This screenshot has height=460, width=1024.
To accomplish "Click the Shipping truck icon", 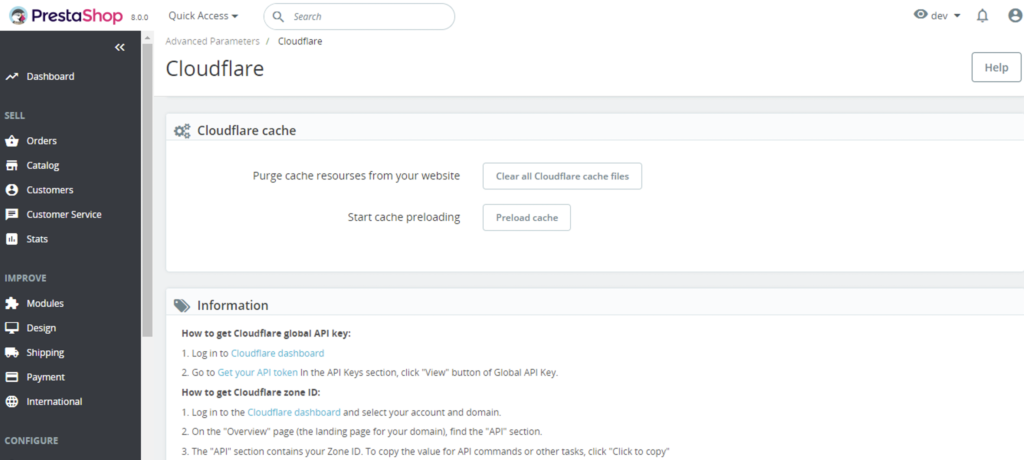I will [x=12, y=353].
